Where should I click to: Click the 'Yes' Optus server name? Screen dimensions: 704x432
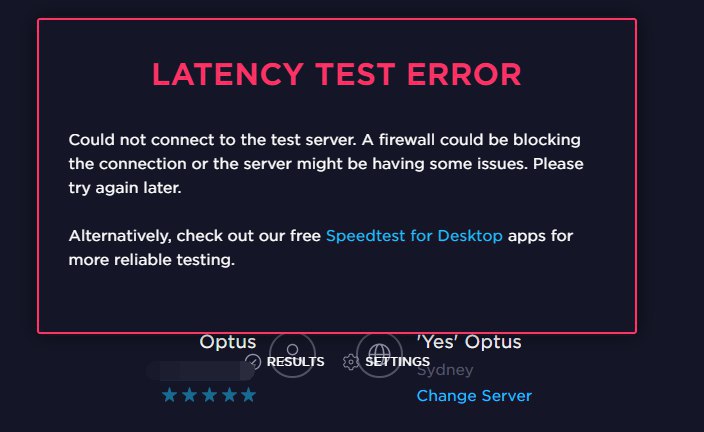pyautogui.click(x=469, y=343)
